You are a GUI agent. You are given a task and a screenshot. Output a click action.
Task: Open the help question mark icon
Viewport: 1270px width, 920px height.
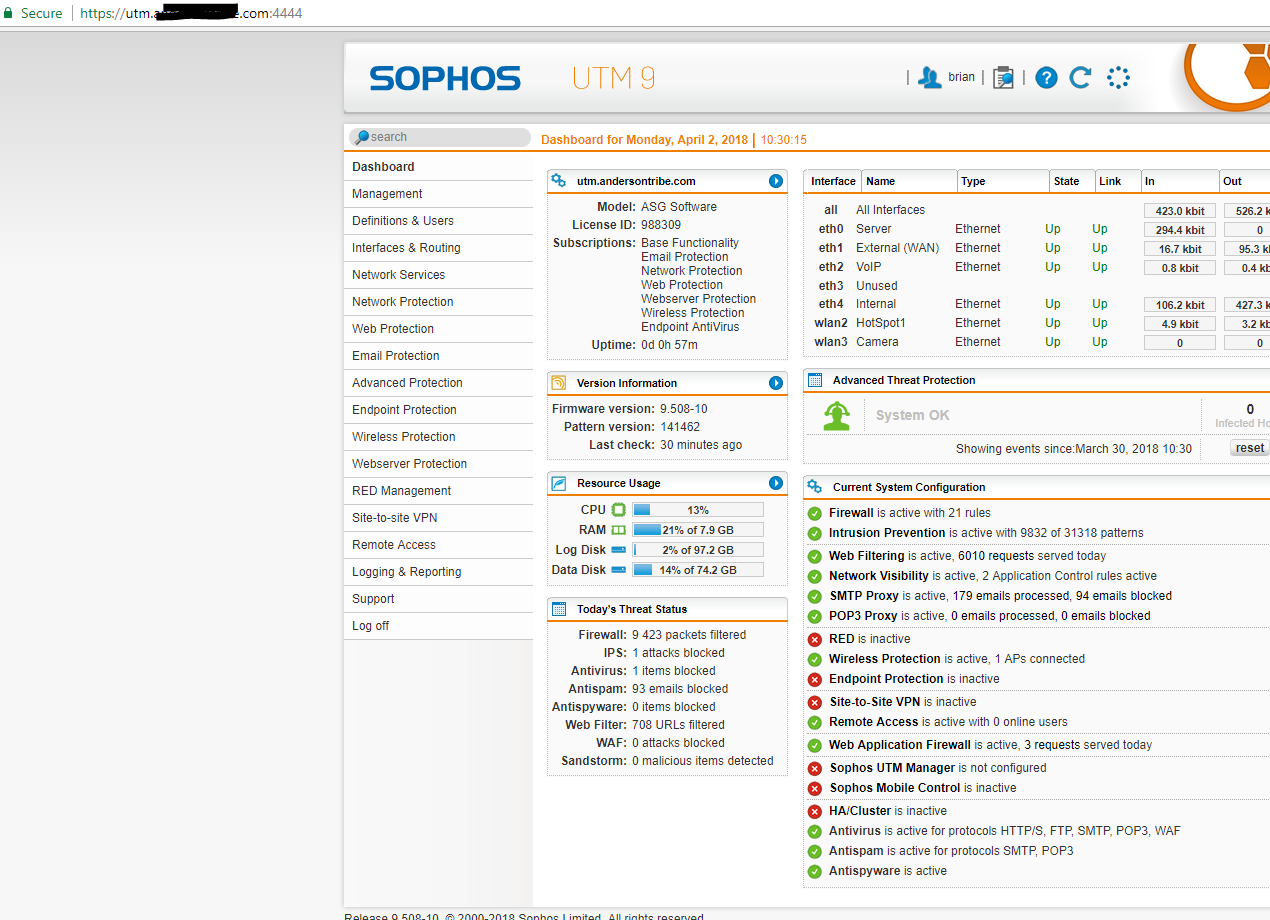pyautogui.click(x=1046, y=78)
